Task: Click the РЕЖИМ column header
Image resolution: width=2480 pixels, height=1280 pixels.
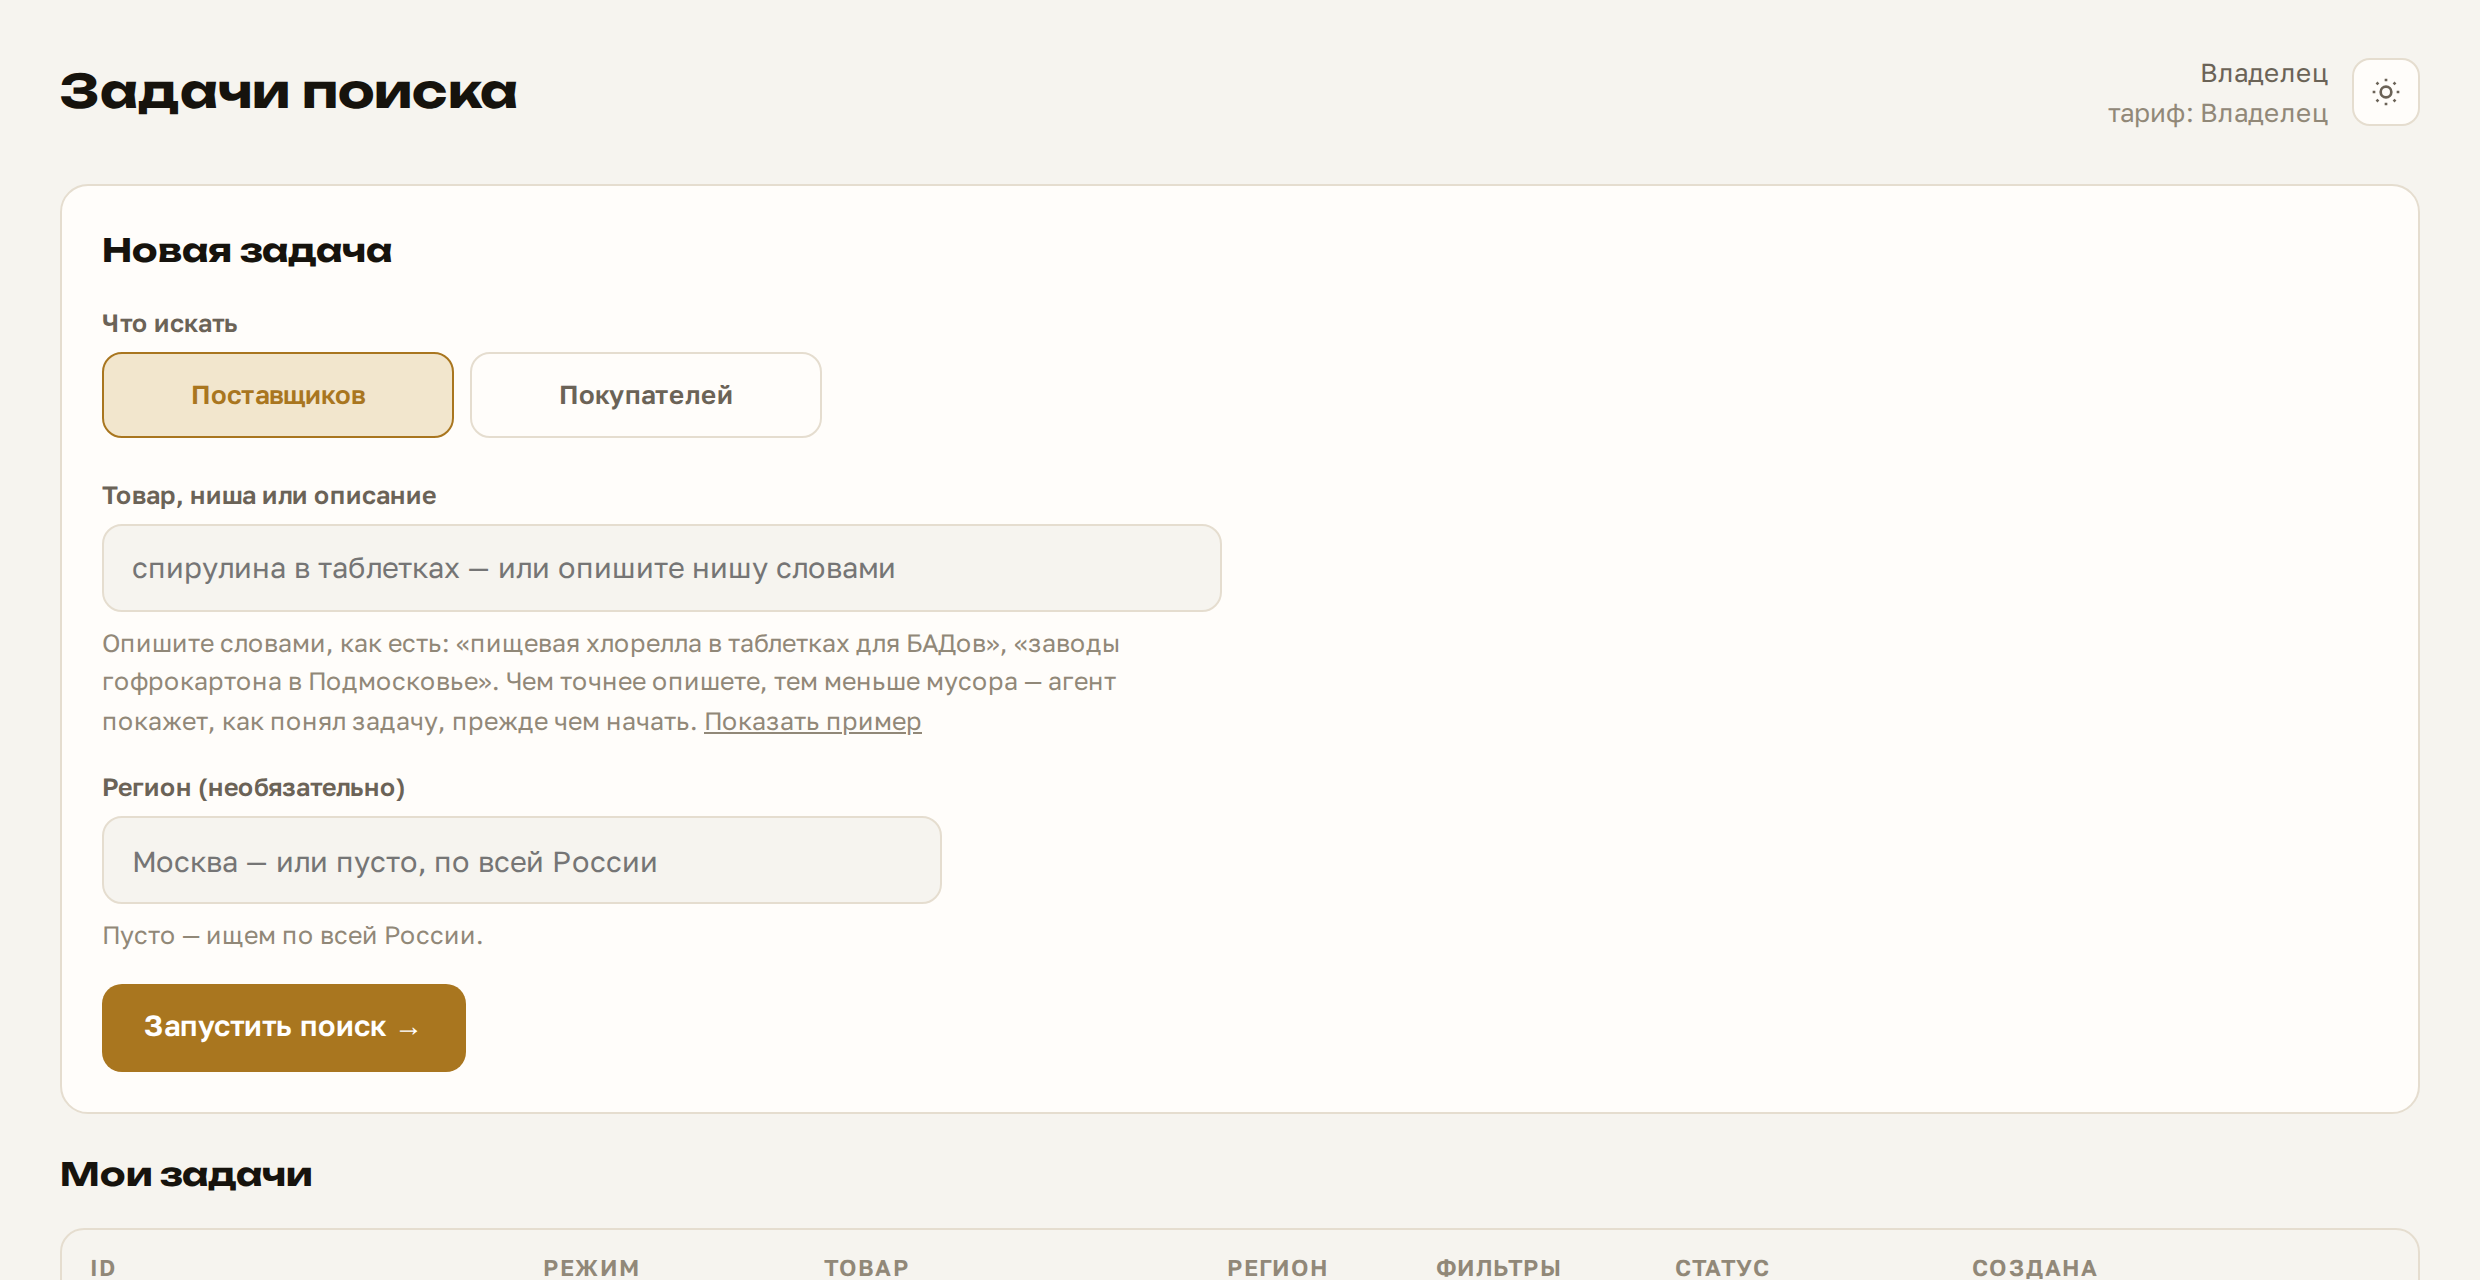Action: (591, 1268)
